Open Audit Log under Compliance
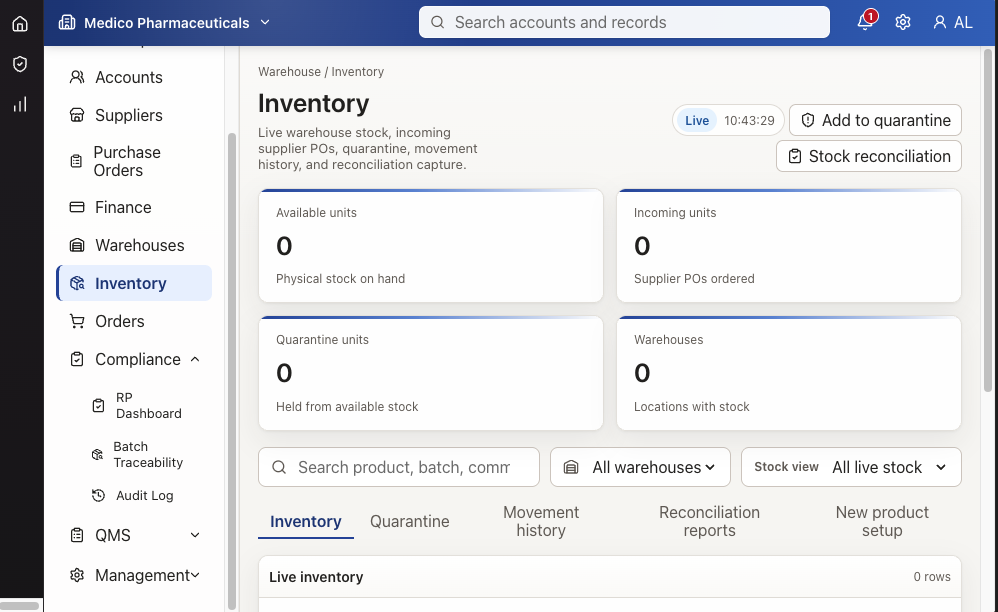Screen dimensions: 998x612 tap(145, 495)
